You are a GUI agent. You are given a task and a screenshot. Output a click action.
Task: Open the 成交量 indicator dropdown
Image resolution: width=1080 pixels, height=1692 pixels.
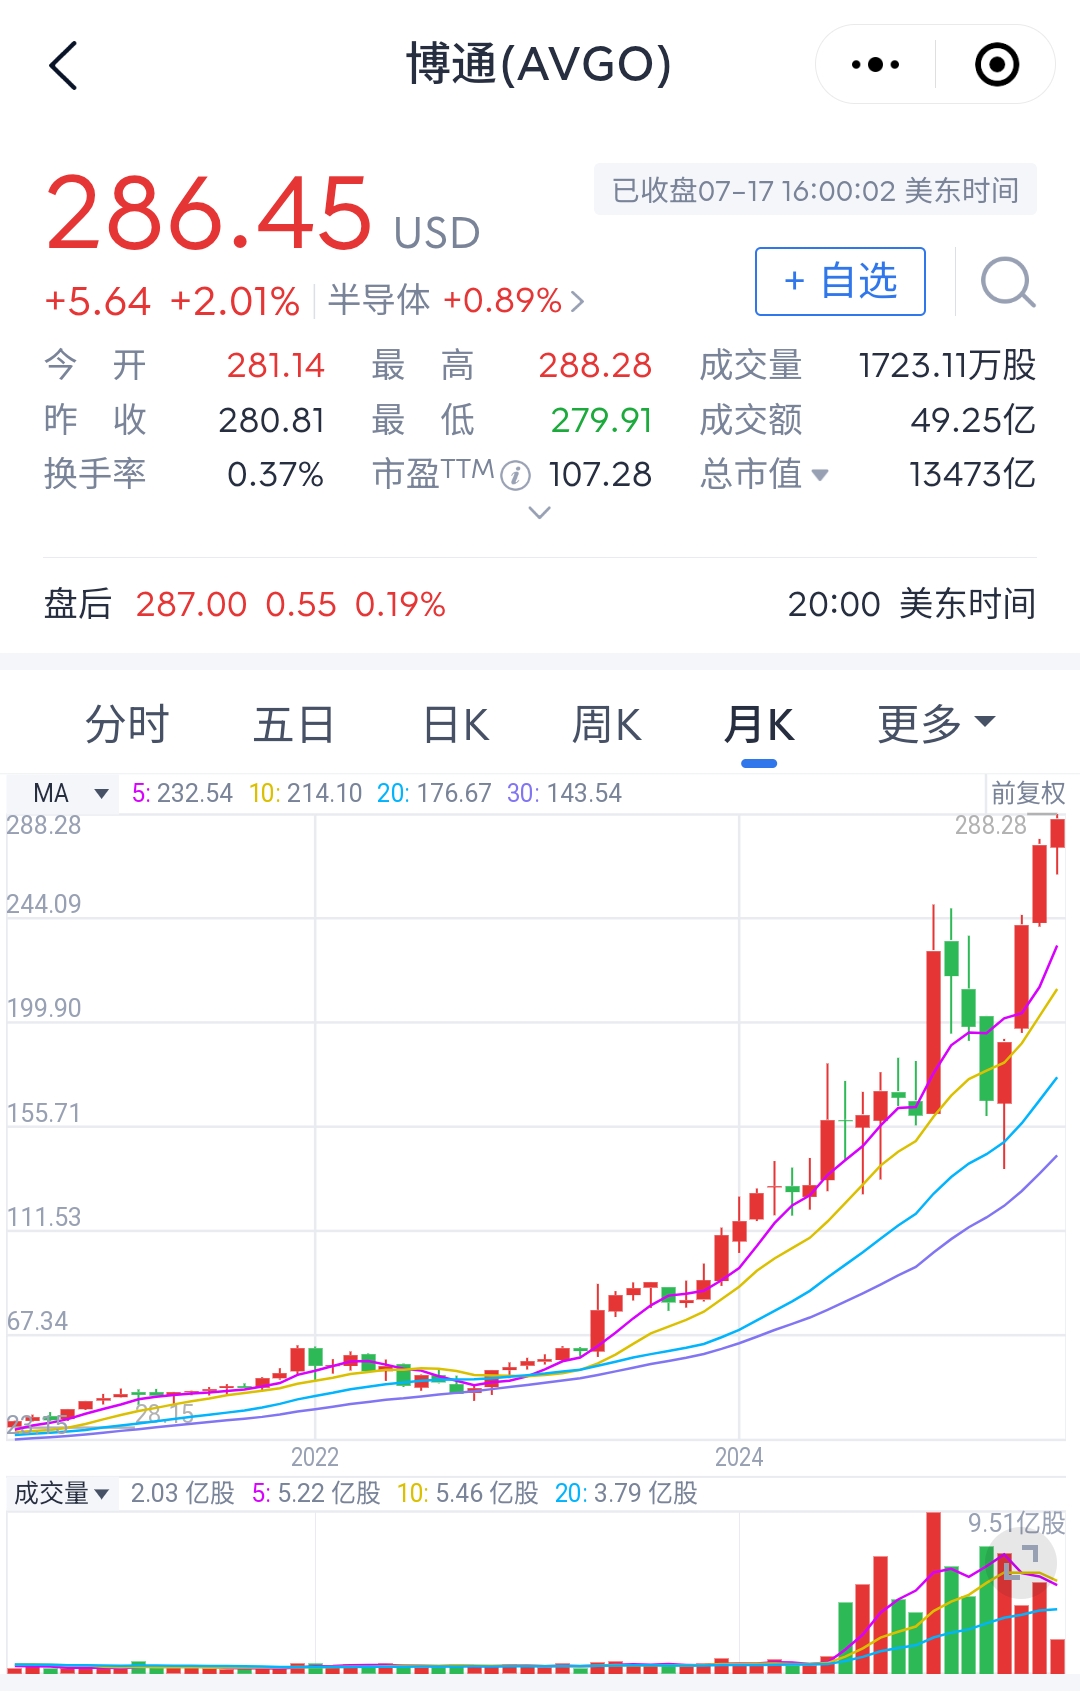(x=61, y=1493)
